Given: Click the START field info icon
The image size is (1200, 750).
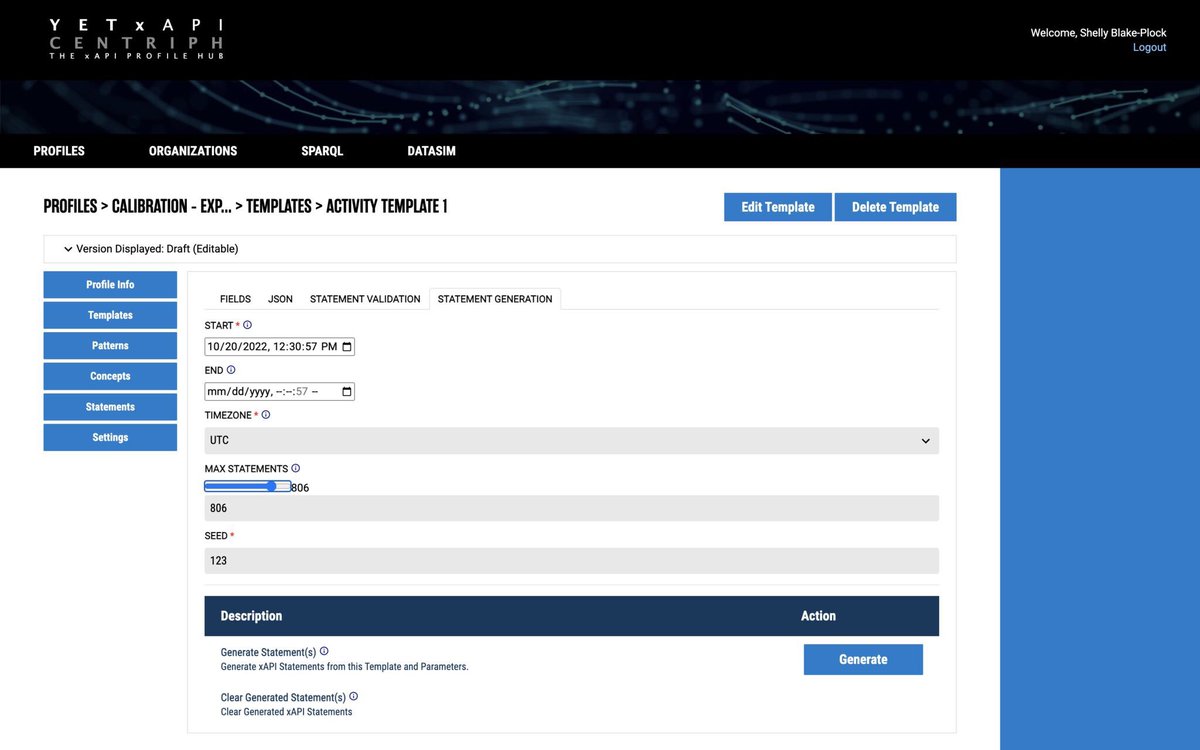Looking at the screenshot, I should (248, 325).
